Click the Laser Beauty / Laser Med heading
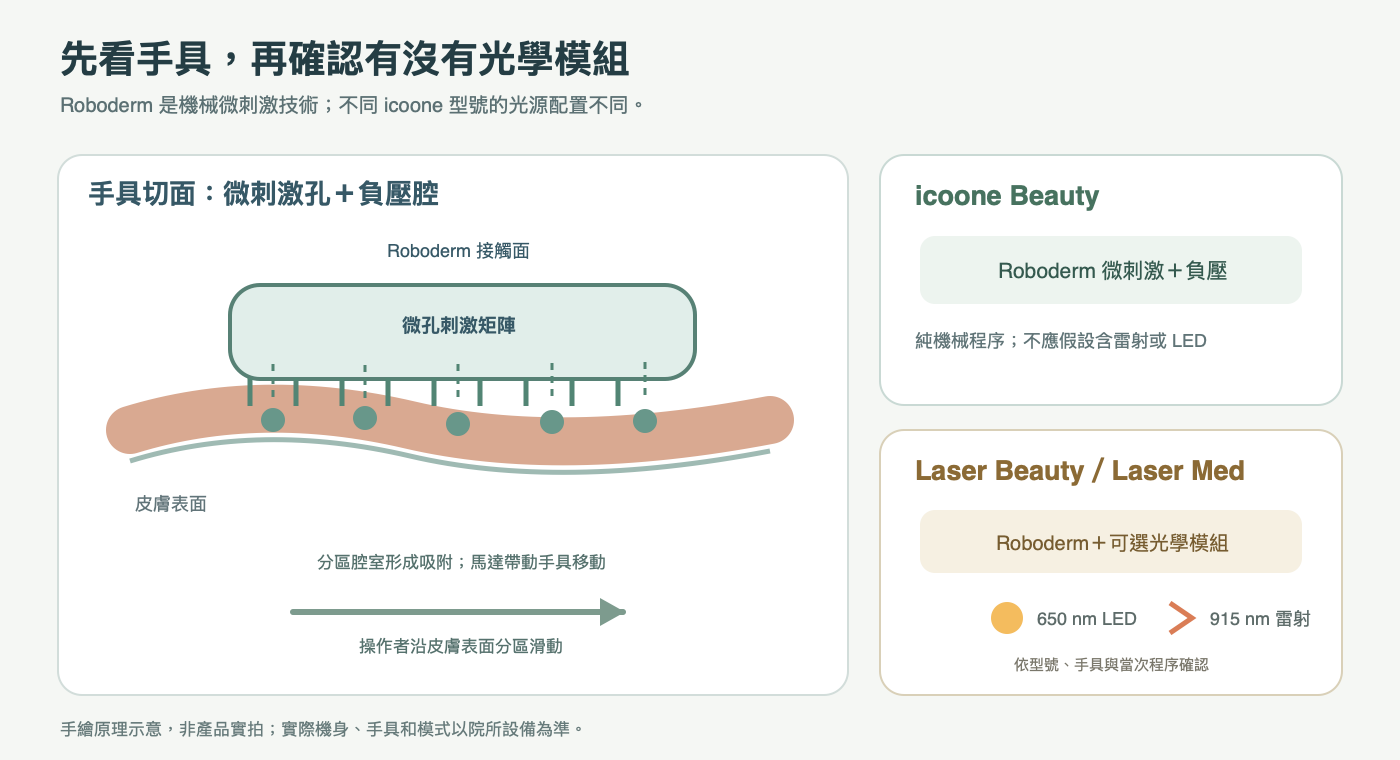 coord(1080,470)
